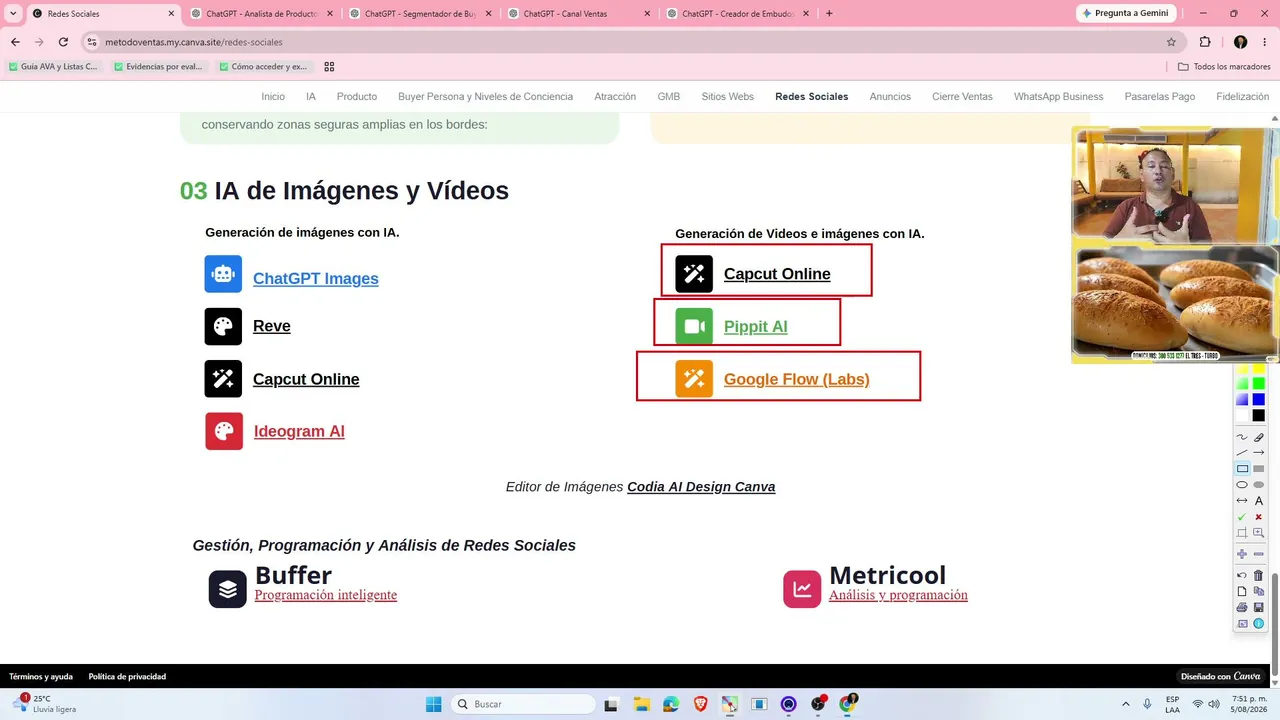Close the Redes Sociales tab

click(x=171, y=14)
